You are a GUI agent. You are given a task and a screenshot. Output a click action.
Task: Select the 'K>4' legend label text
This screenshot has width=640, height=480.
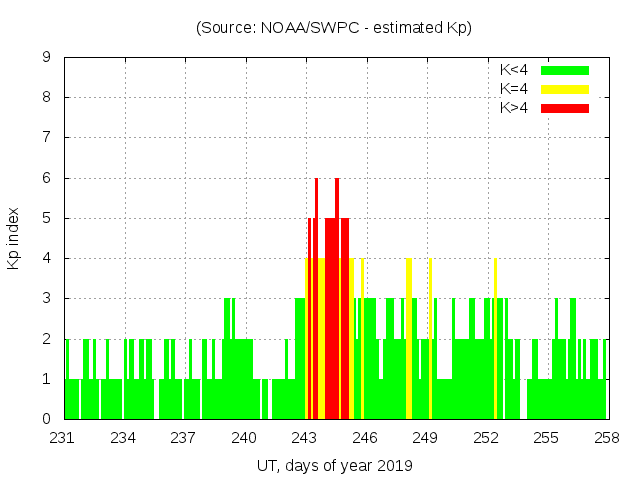click(x=514, y=107)
